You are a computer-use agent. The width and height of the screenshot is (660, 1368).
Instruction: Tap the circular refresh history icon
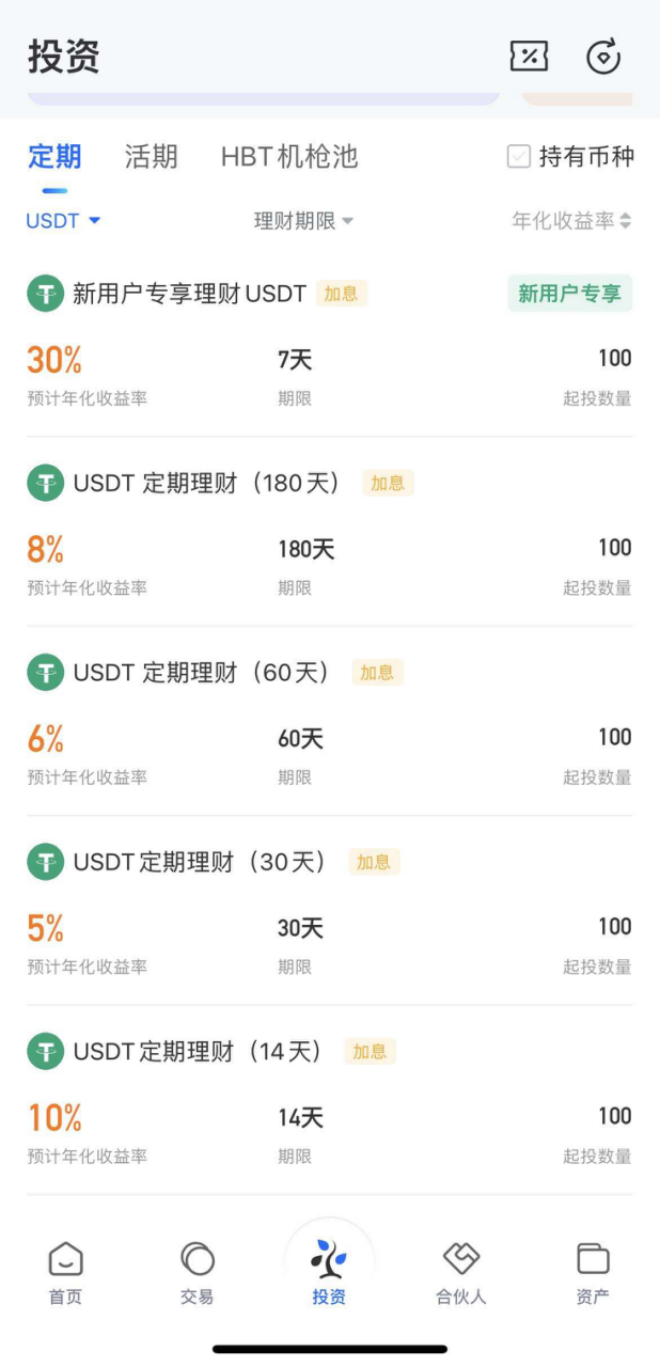pos(603,57)
